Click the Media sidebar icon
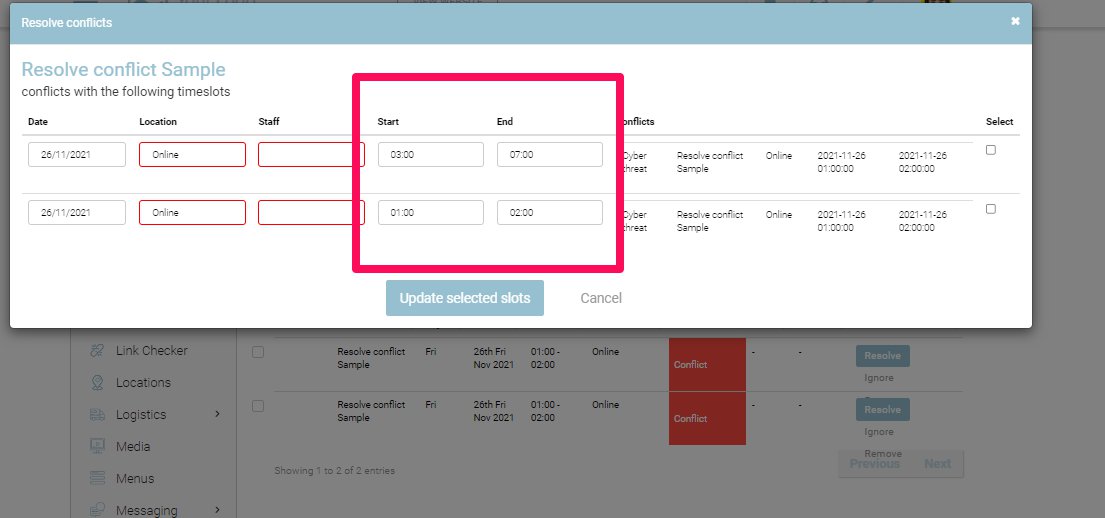 (x=98, y=447)
